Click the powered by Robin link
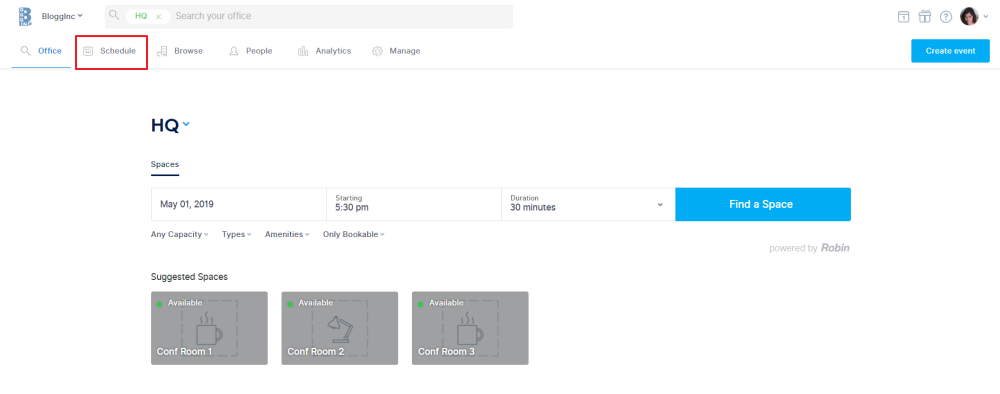The width and height of the screenshot is (1000, 394). click(x=809, y=248)
